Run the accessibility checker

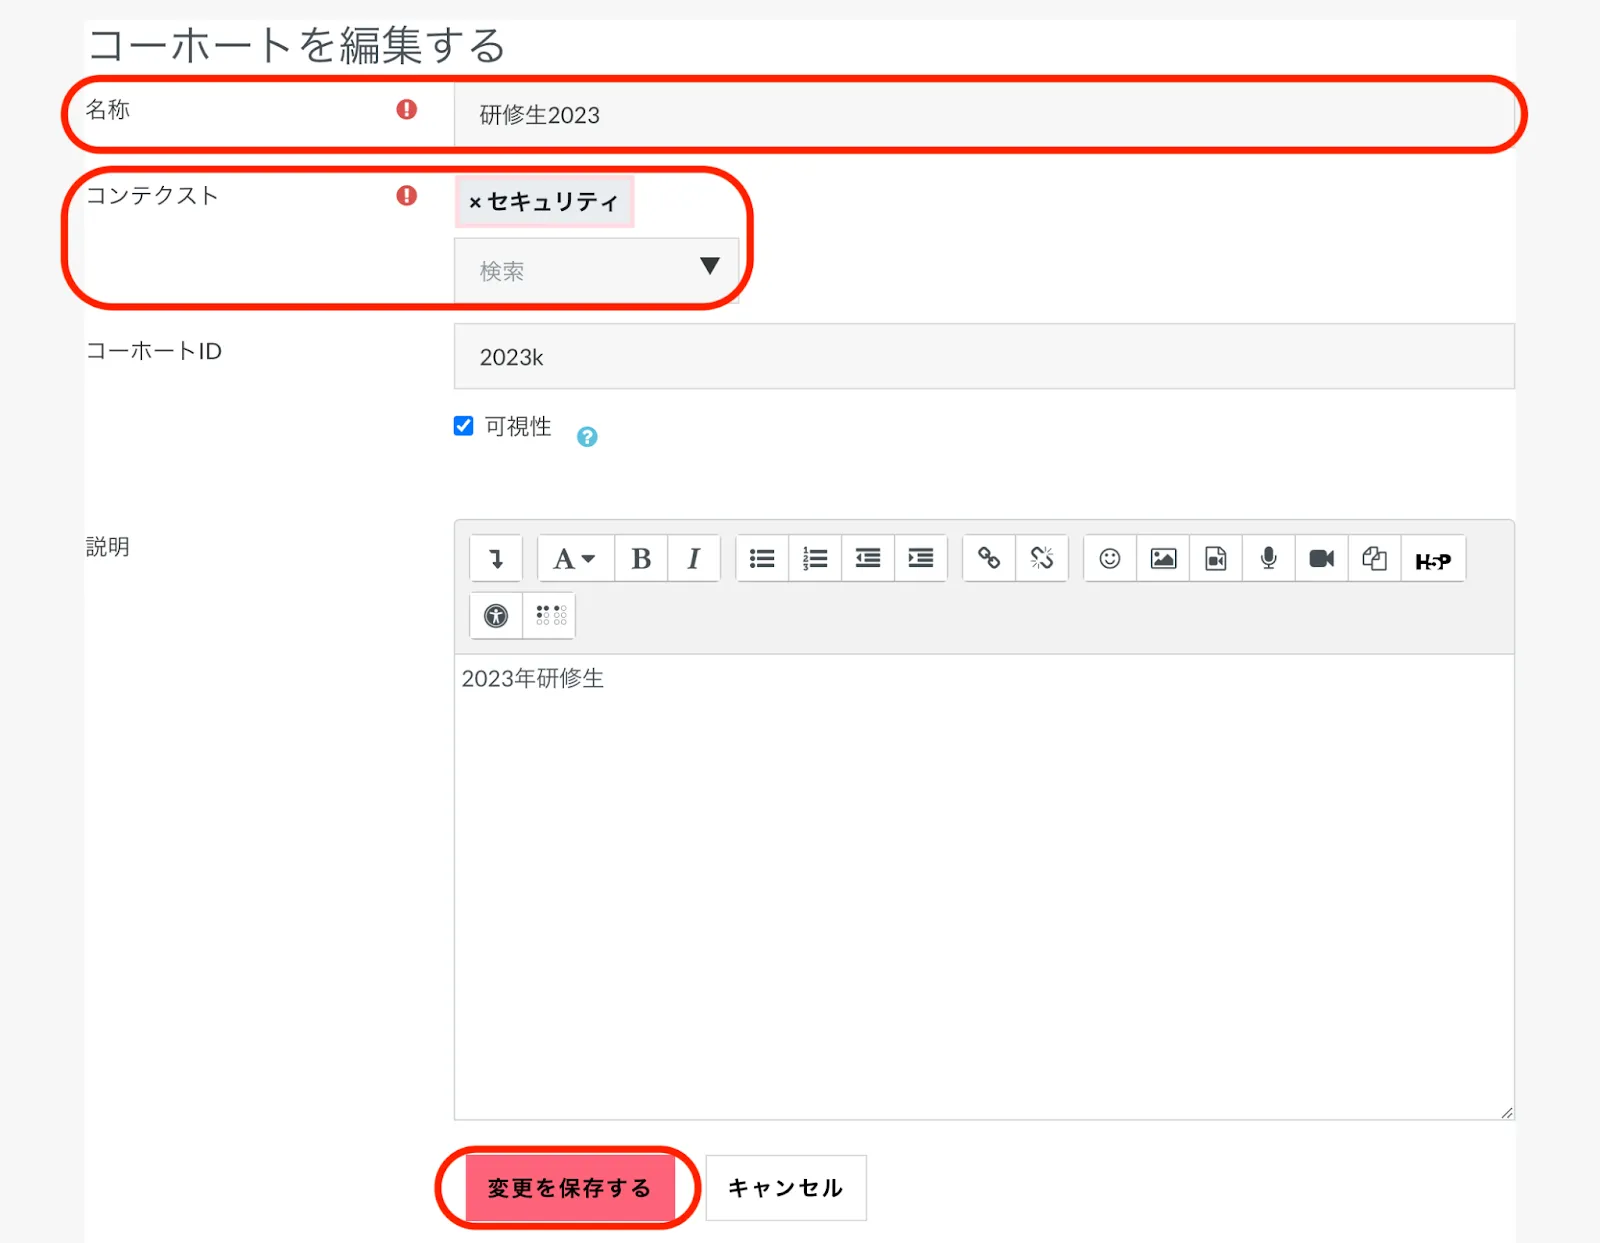496,616
